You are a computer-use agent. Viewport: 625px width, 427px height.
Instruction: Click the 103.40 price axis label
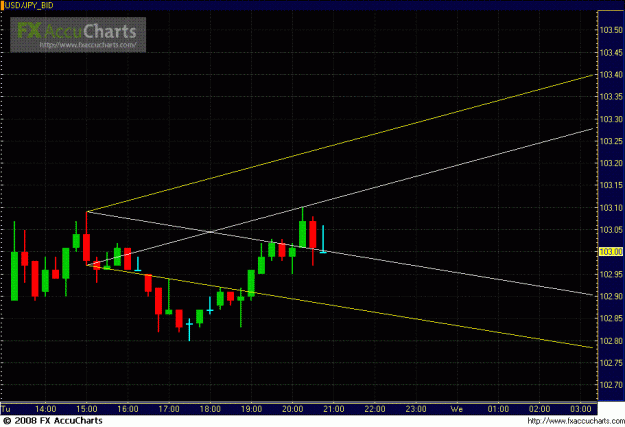(611, 75)
